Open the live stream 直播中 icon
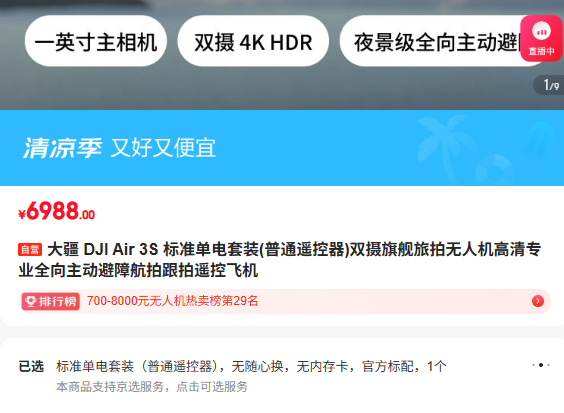The height and width of the screenshot is (413, 564). click(541, 38)
